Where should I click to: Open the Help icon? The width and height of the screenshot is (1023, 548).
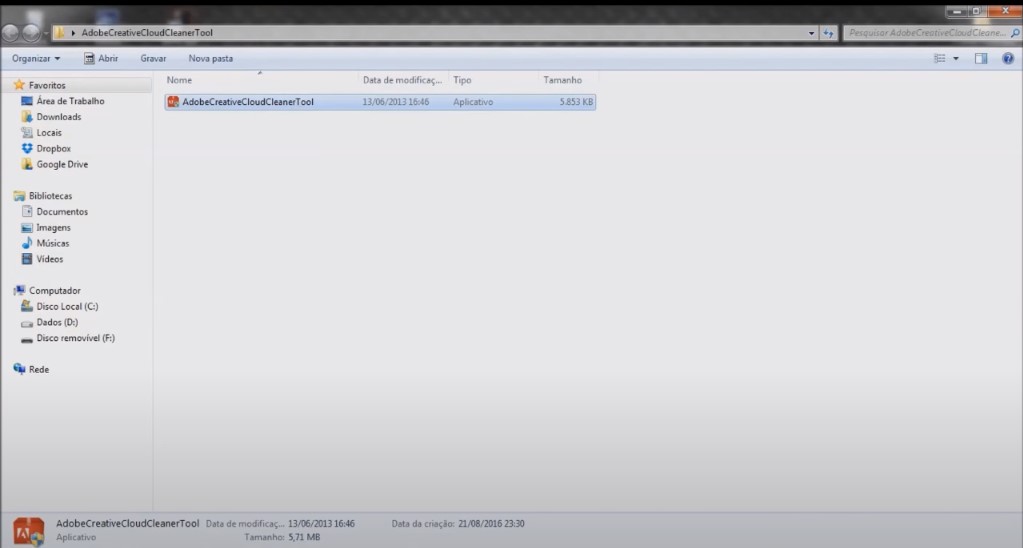tap(1008, 58)
